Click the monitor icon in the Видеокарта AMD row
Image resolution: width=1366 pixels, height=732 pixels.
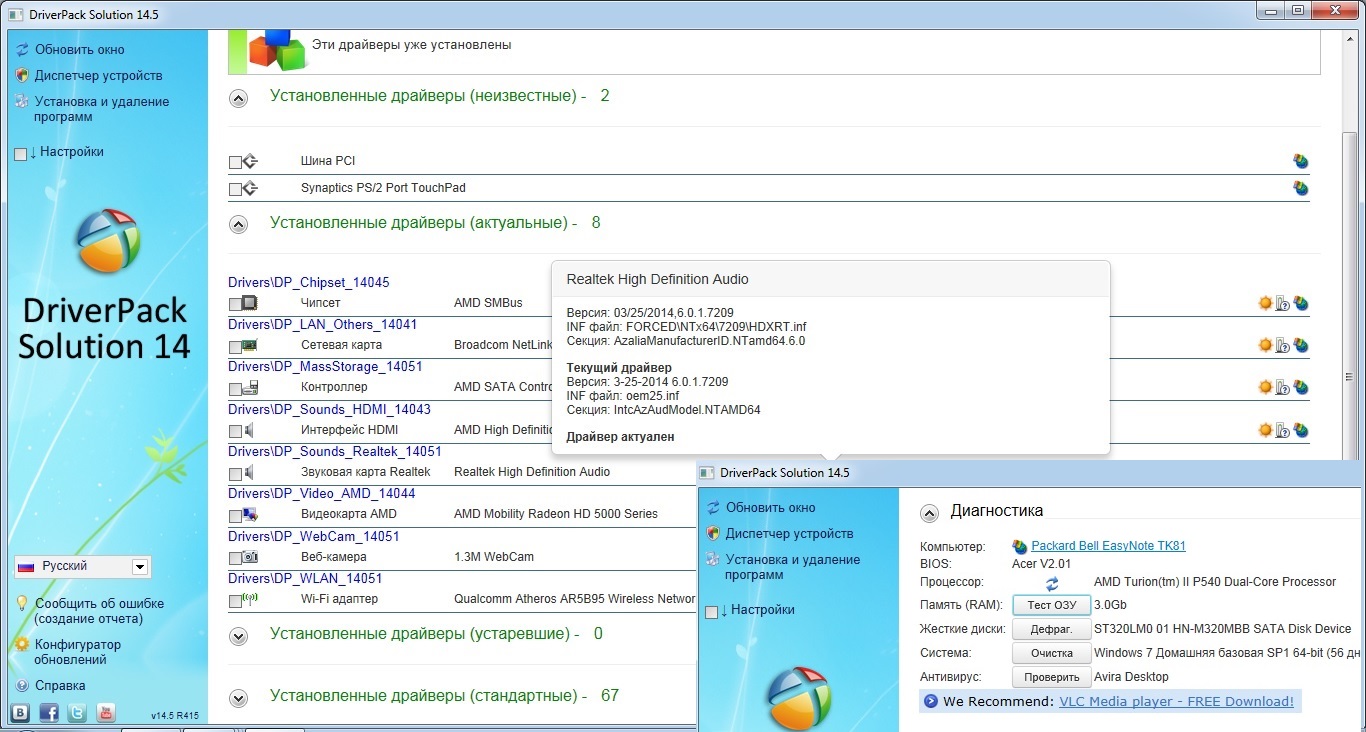click(x=250, y=515)
